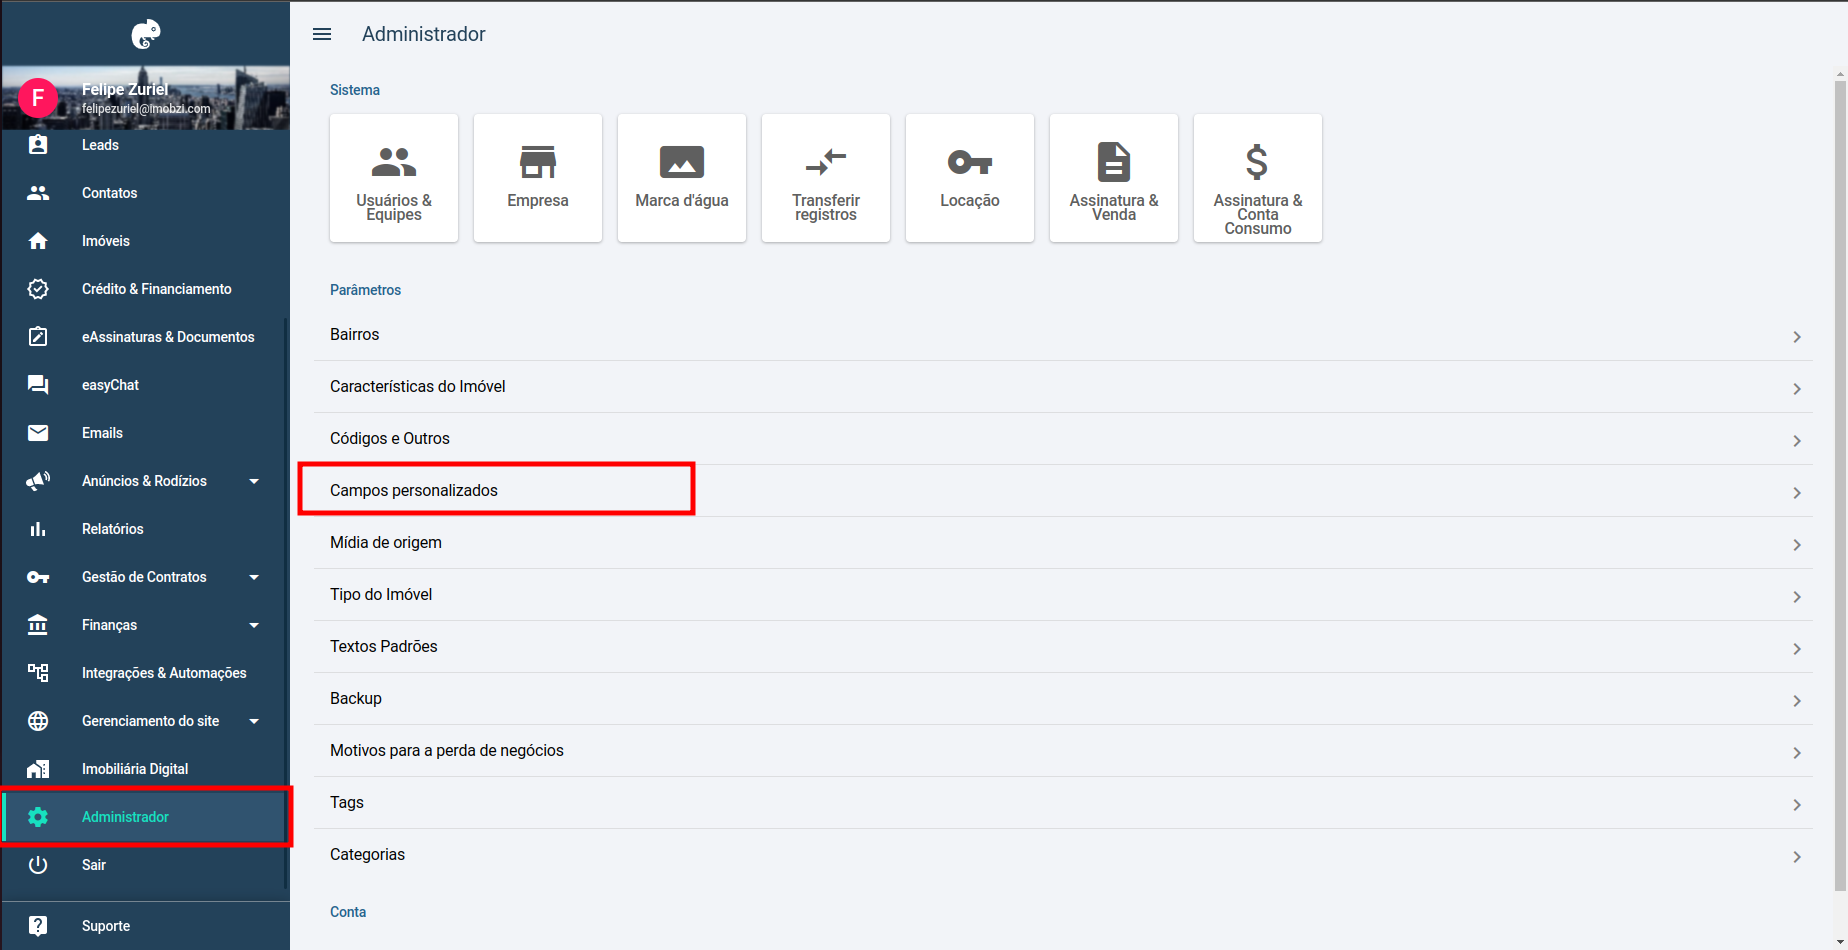Click the Relatórios bar chart icon
Viewport: 1848px width, 950px height.
pyautogui.click(x=38, y=529)
